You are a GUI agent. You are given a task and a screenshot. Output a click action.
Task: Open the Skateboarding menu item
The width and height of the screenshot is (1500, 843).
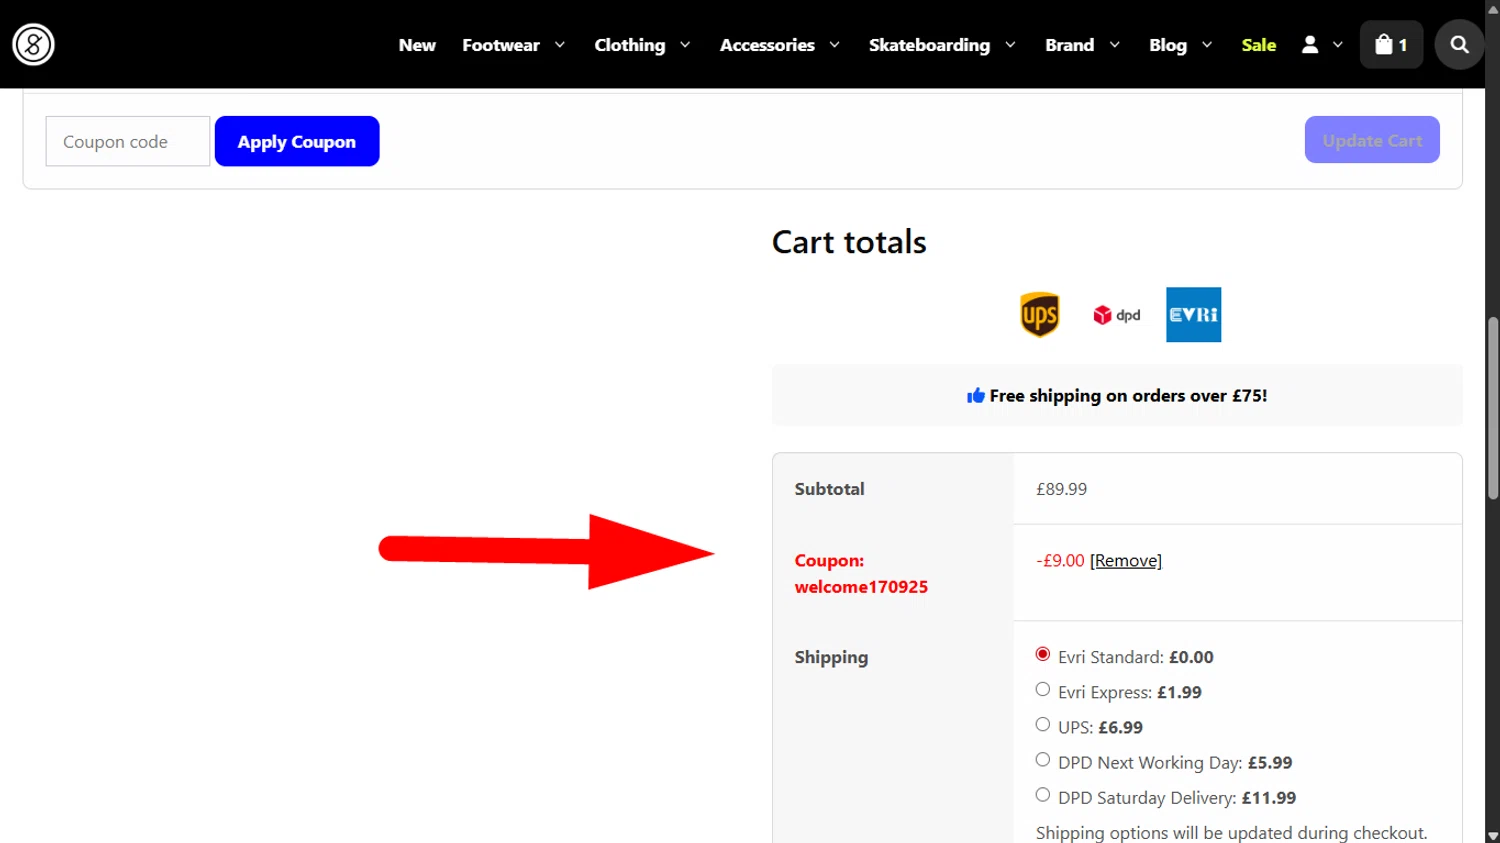(929, 45)
